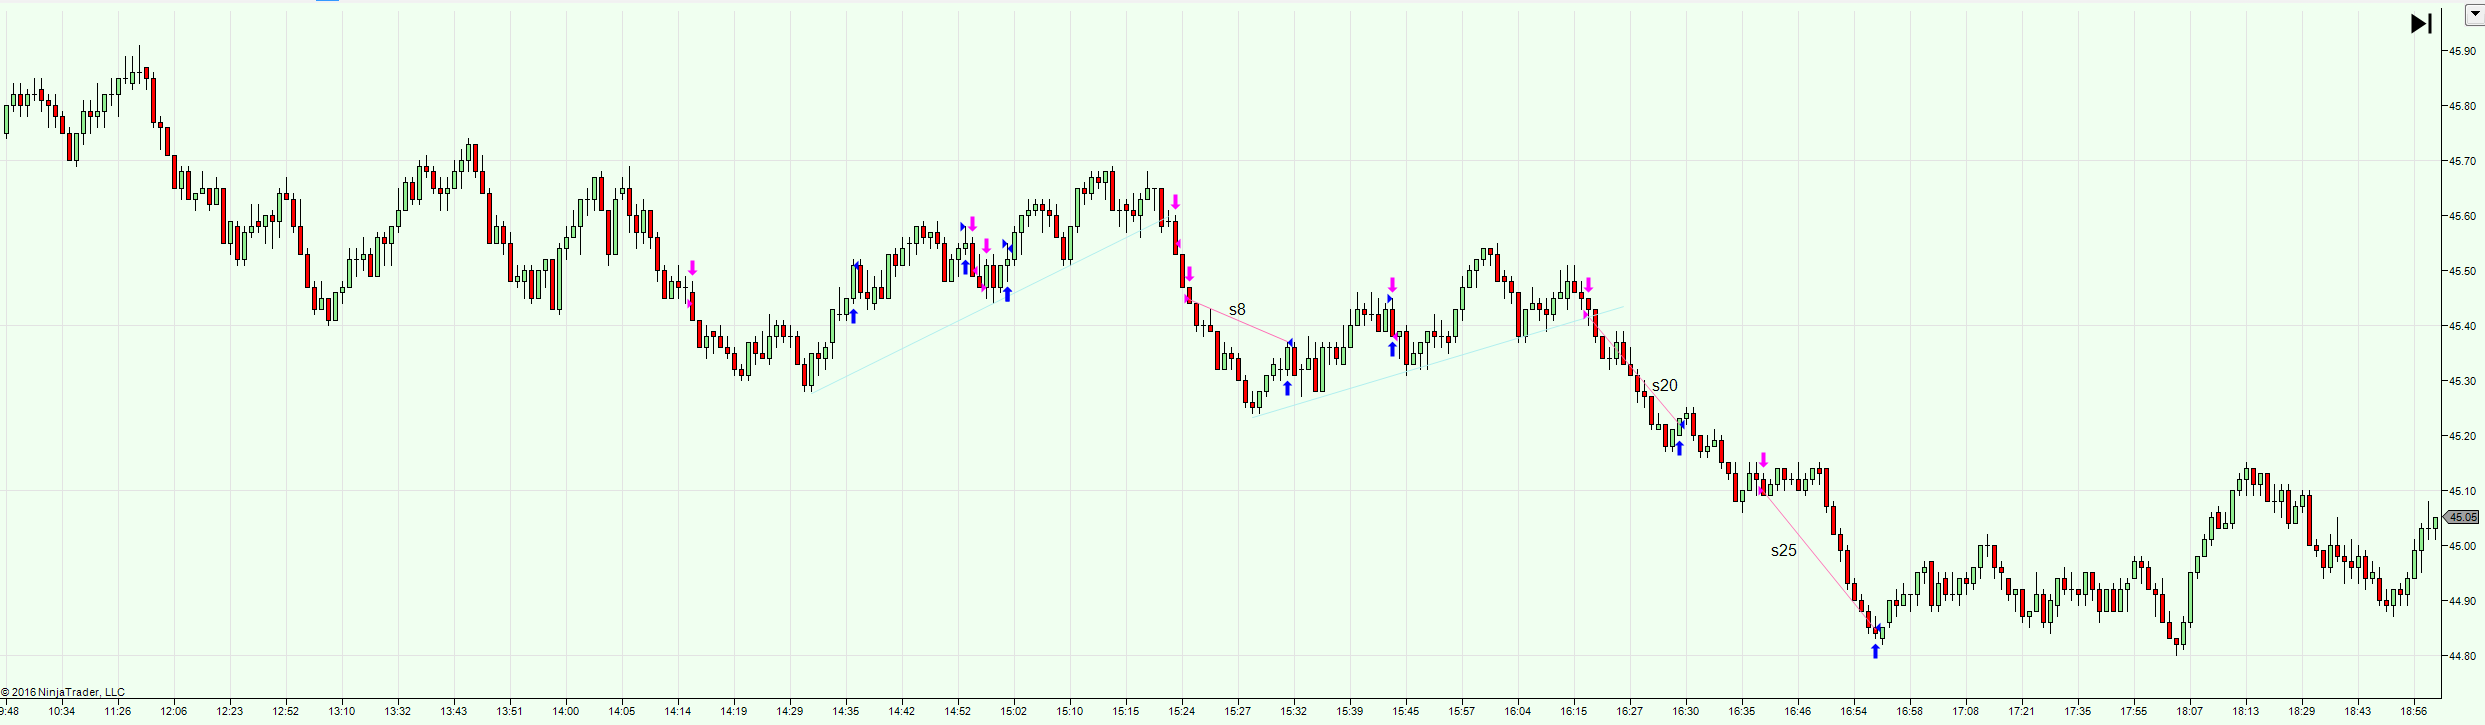
Task: Click the 45.40 price axis label
Action: click(2463, 326)
